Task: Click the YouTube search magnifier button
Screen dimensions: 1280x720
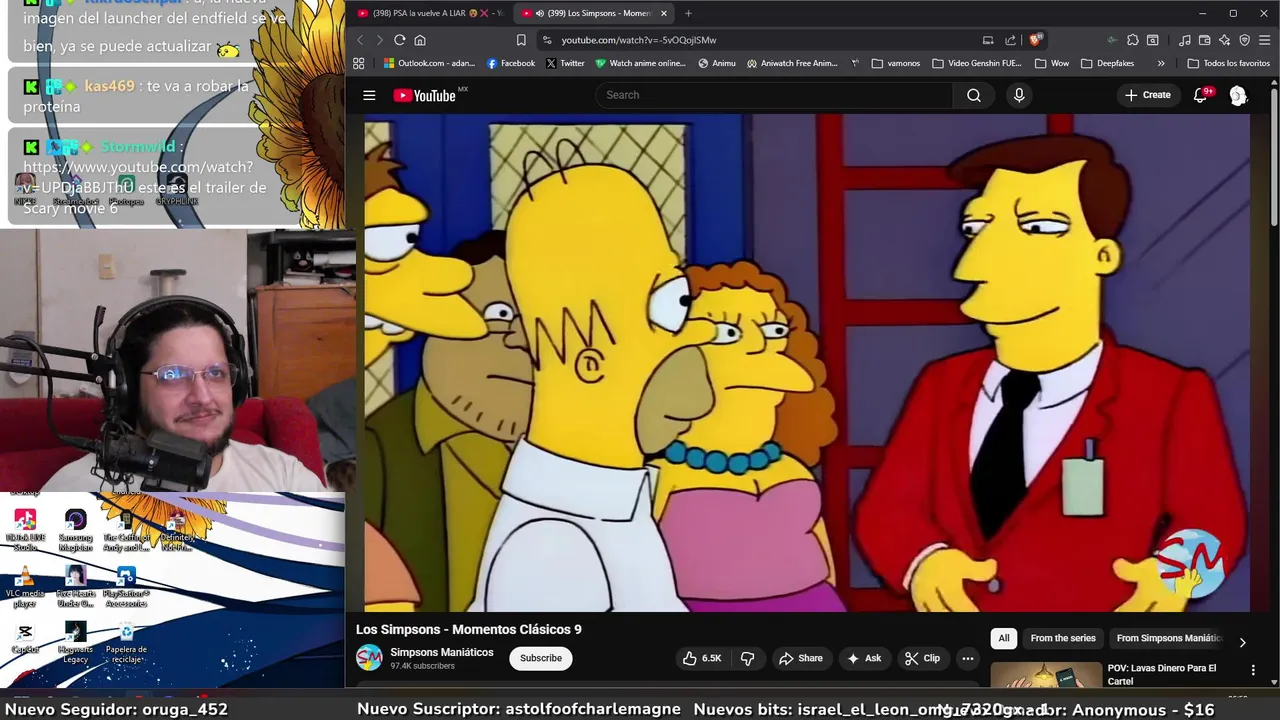Action: click(974, 95)
